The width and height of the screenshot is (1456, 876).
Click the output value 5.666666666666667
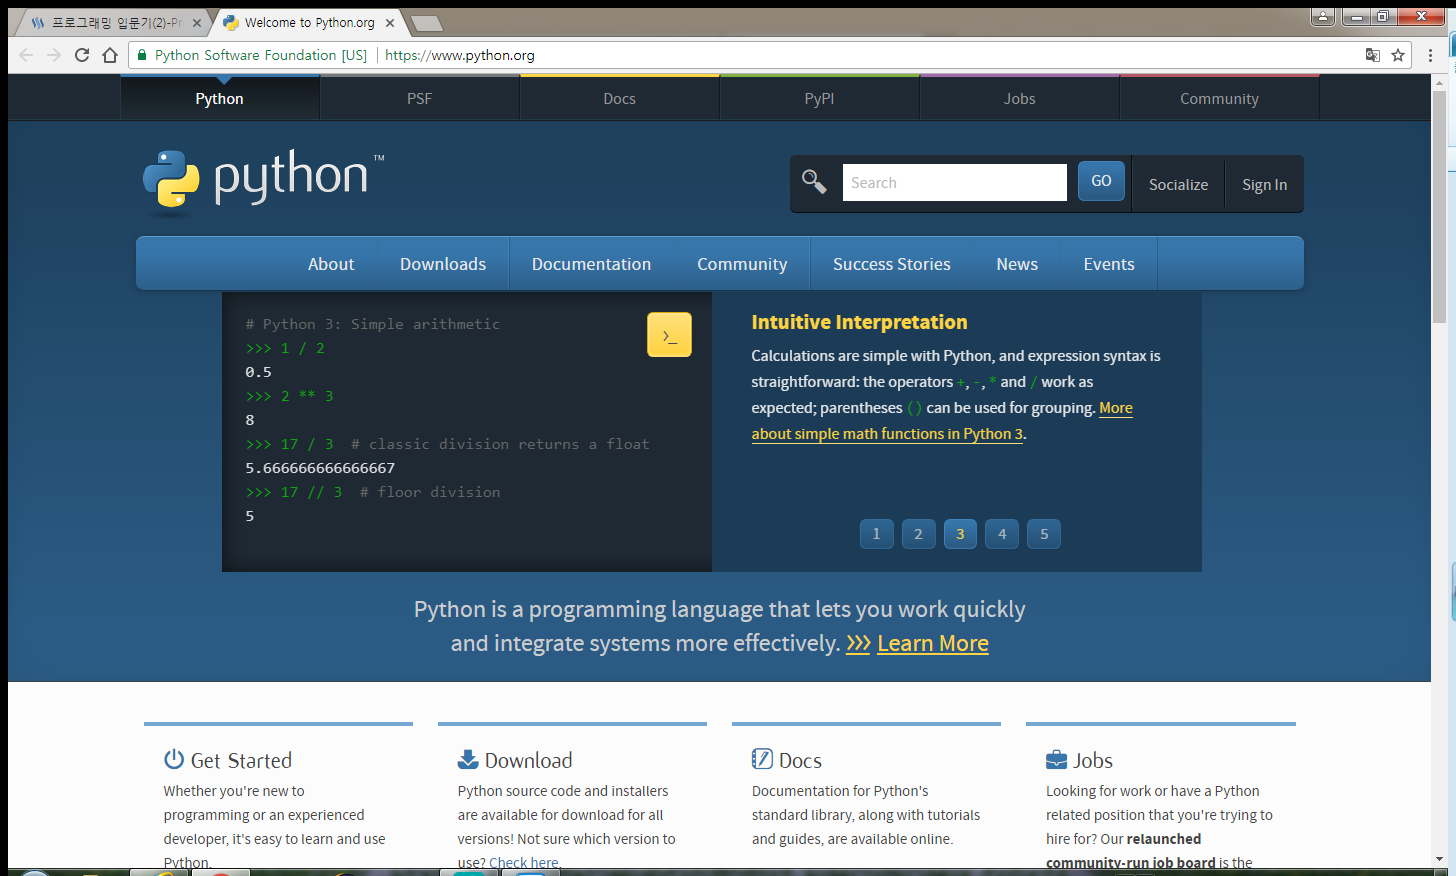(320, 468)
